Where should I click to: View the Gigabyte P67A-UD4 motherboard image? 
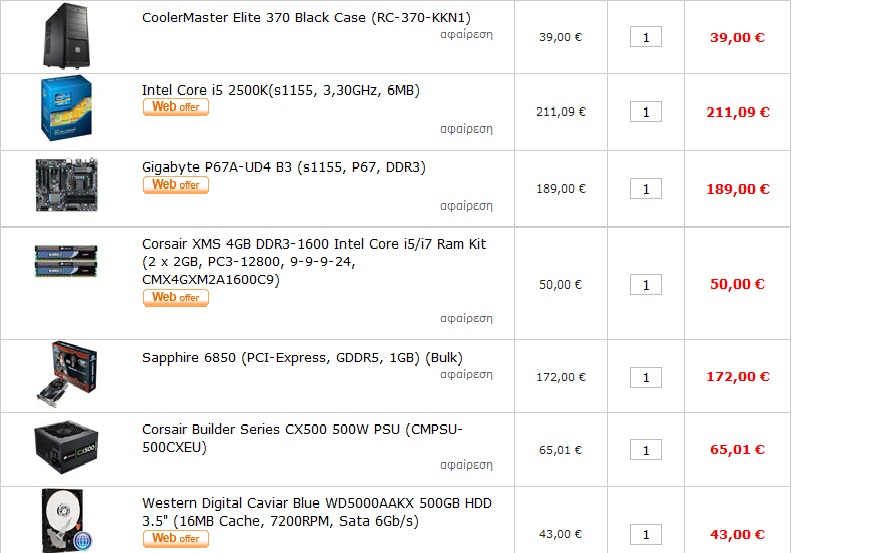(67, 185)
